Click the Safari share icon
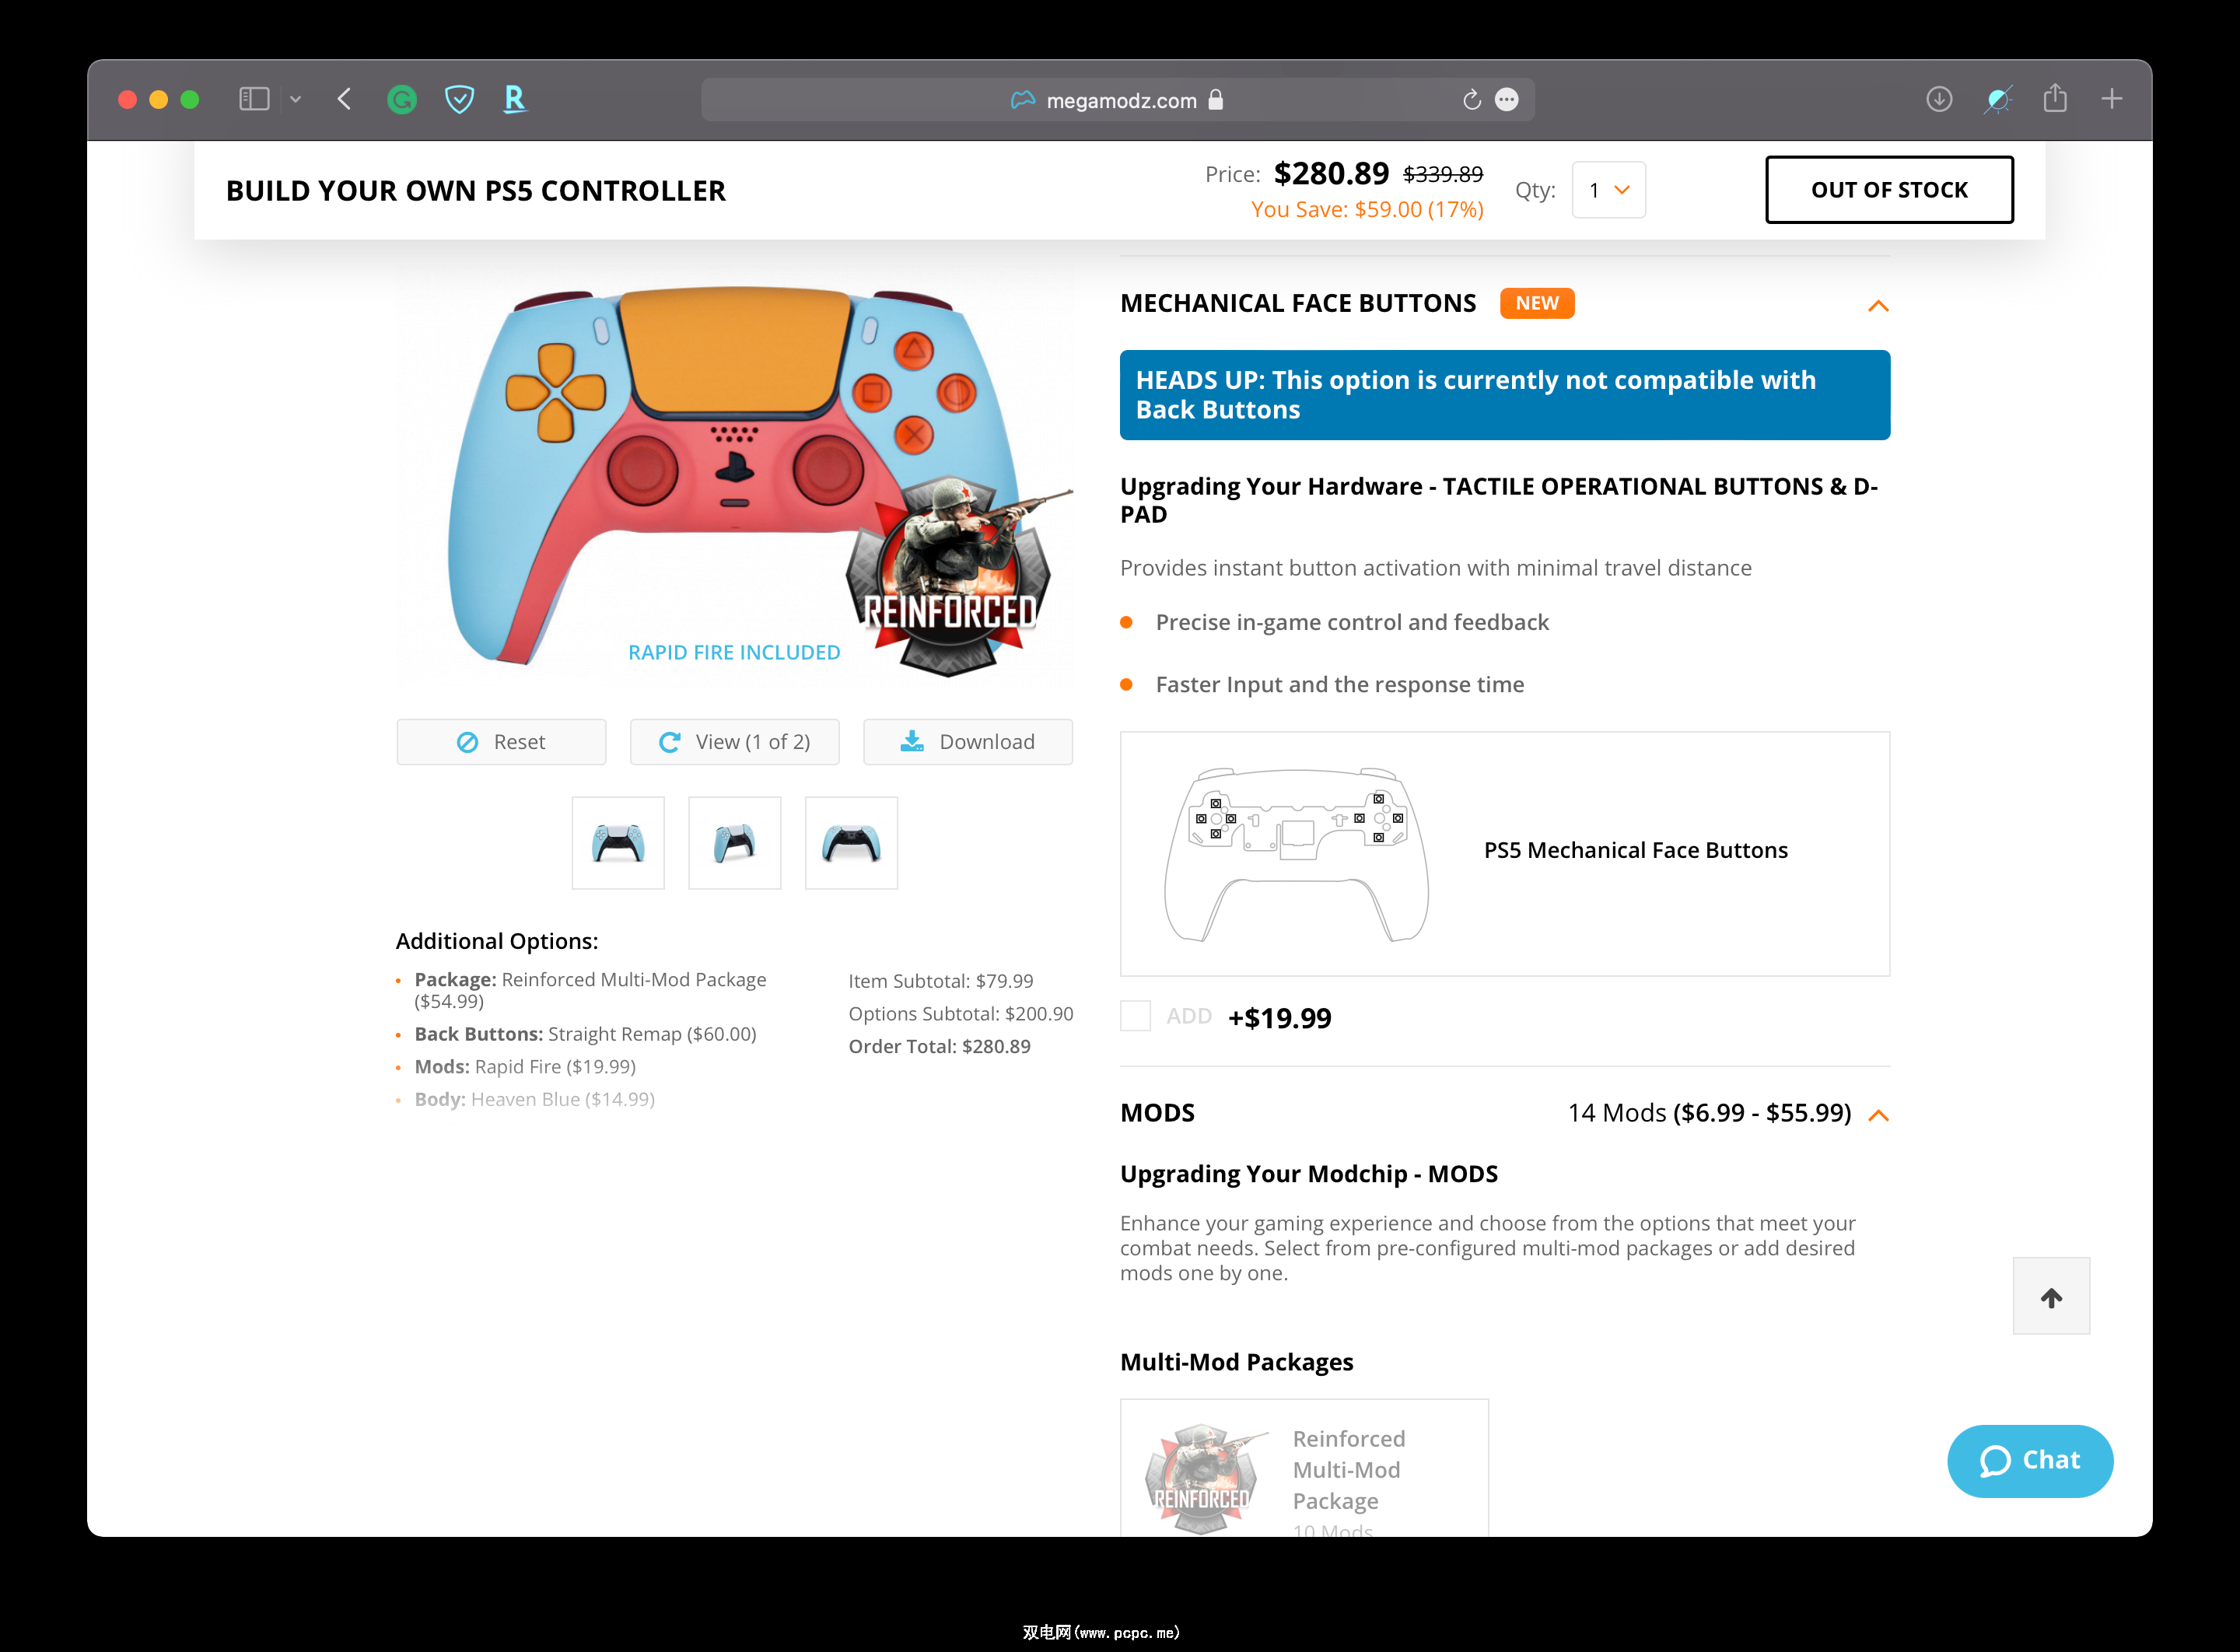The height and width of the screenshot is (1652, 2240). pos(2055,98)
